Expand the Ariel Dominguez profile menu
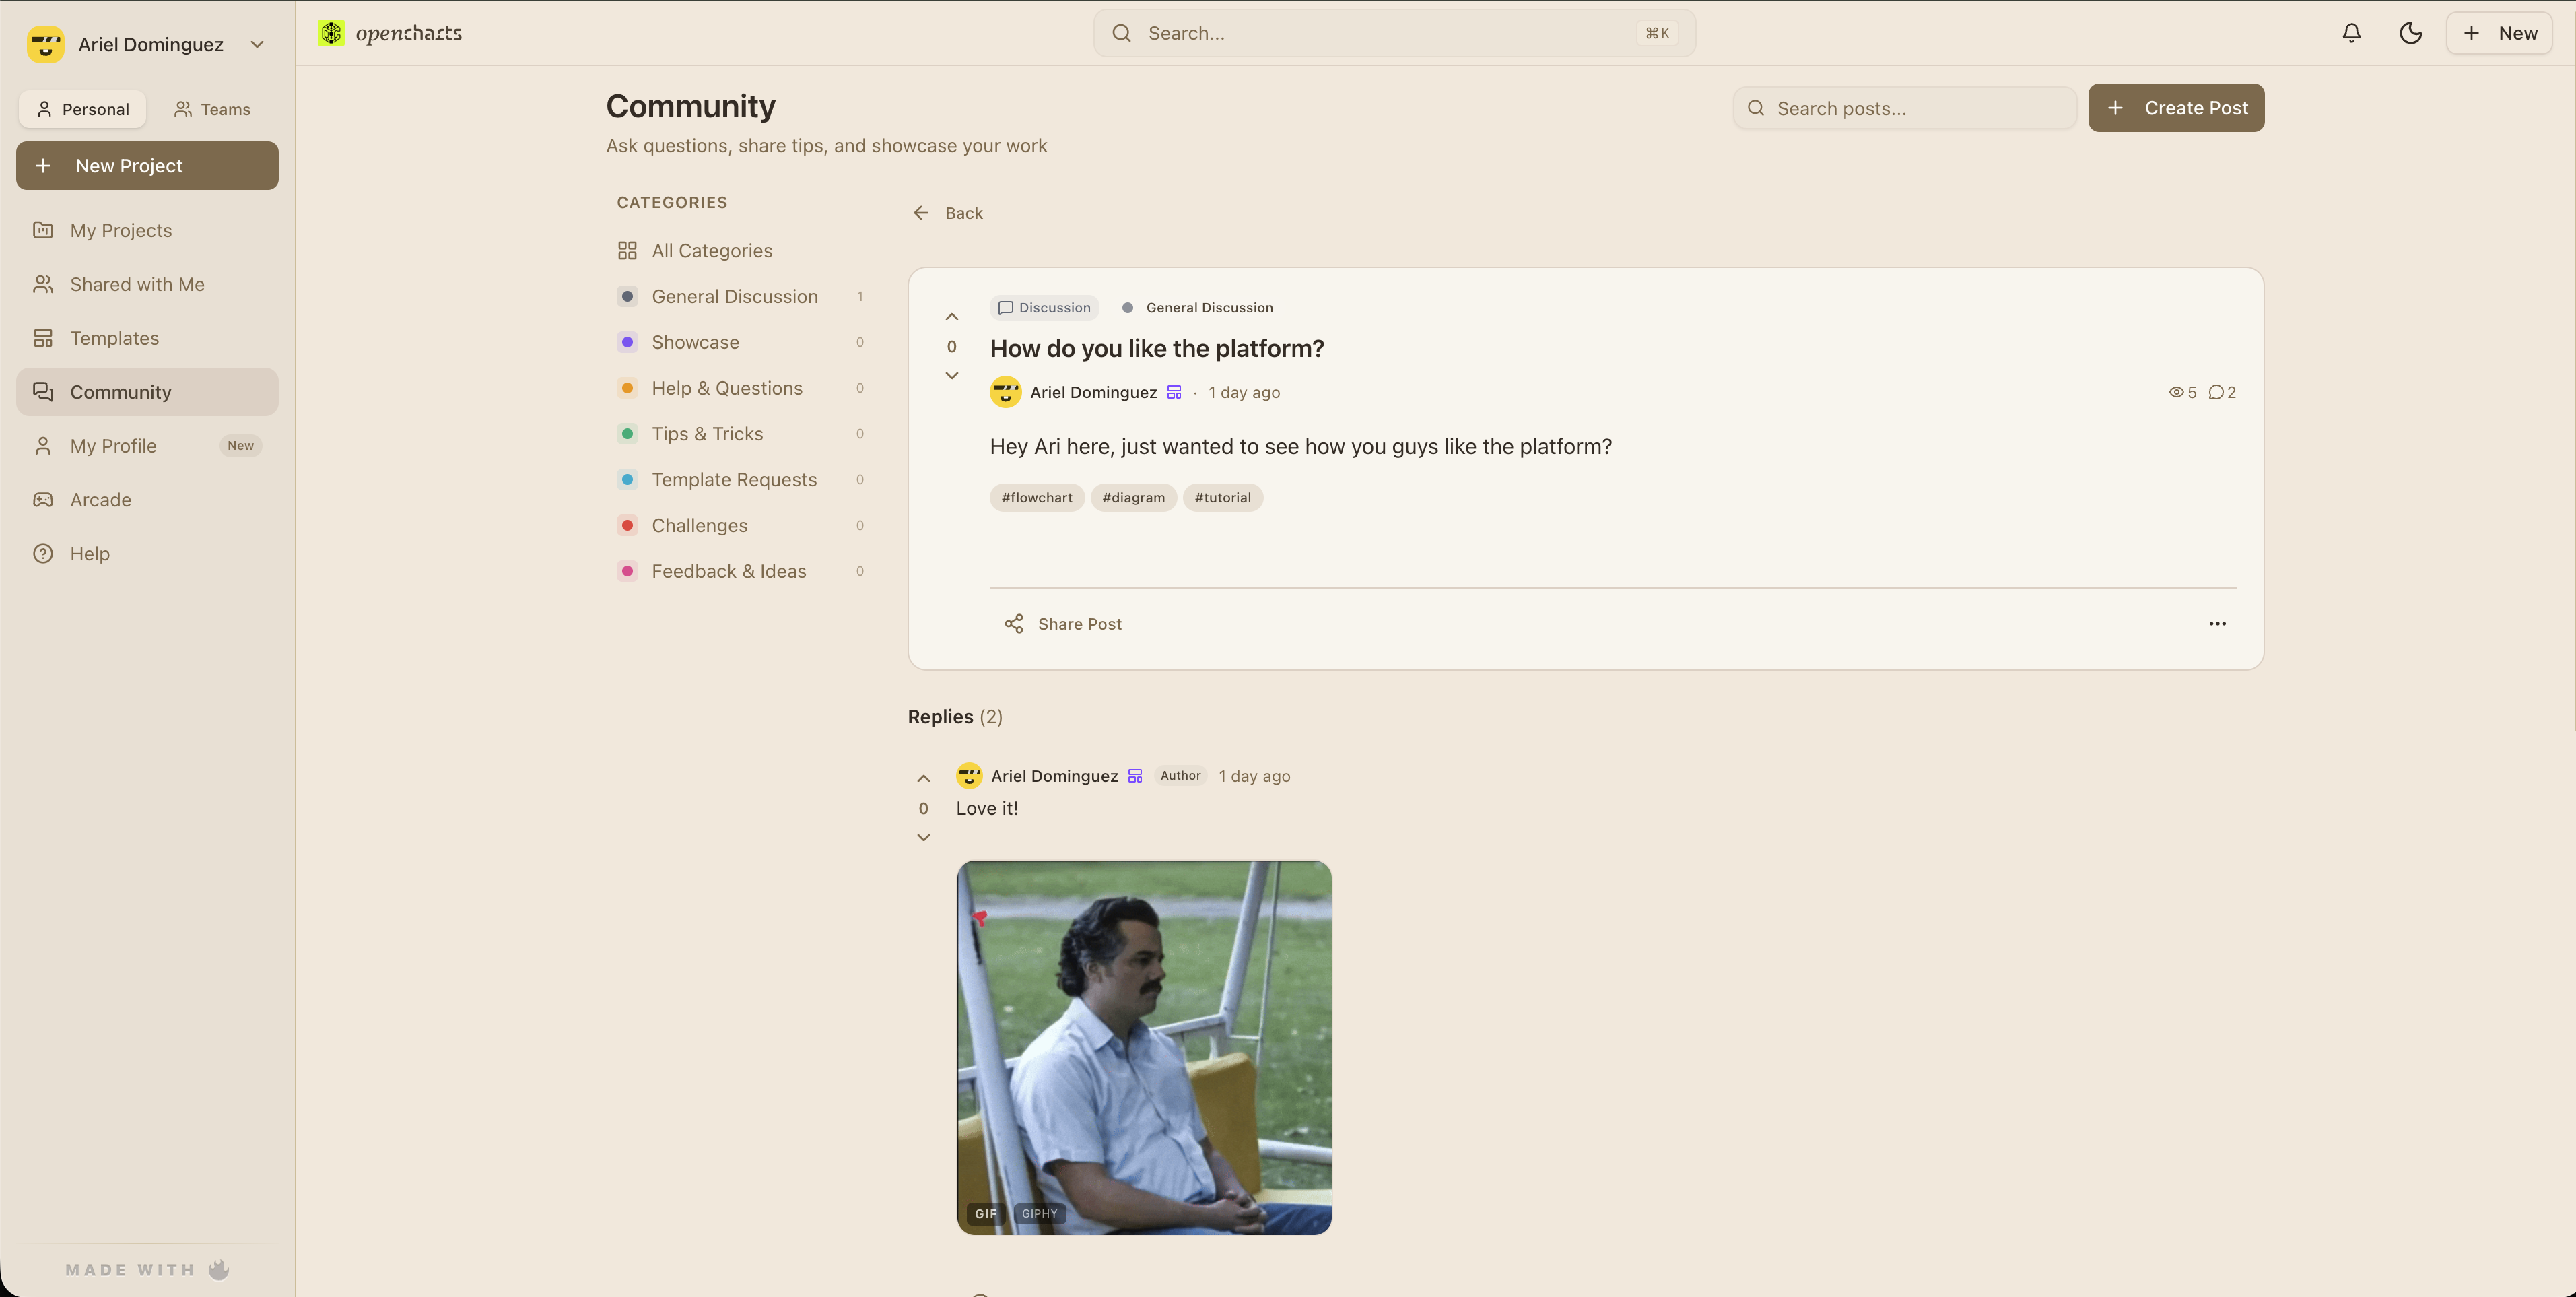 pyautogui.click(x=257, y=44)
